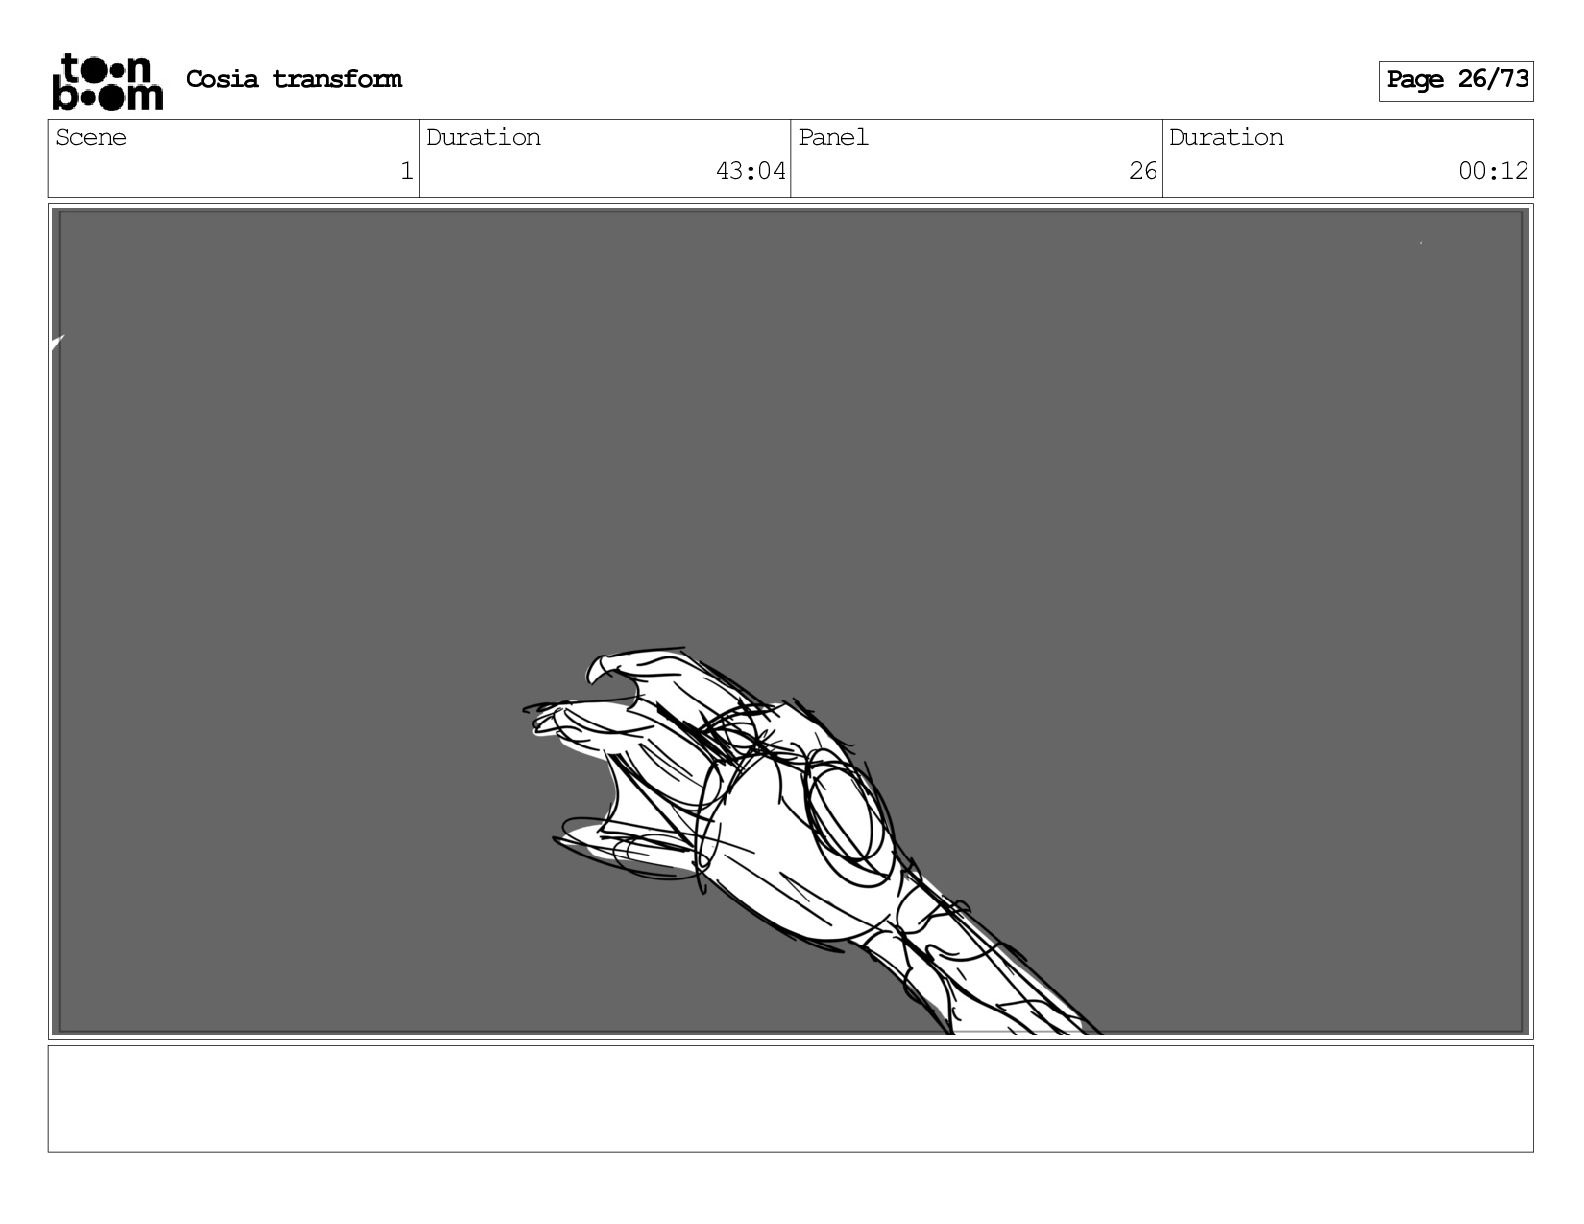Screen dimensions: 1584x1224
Task: Click panel duration value '00:12'
Action: click(x=1493, y=171)
